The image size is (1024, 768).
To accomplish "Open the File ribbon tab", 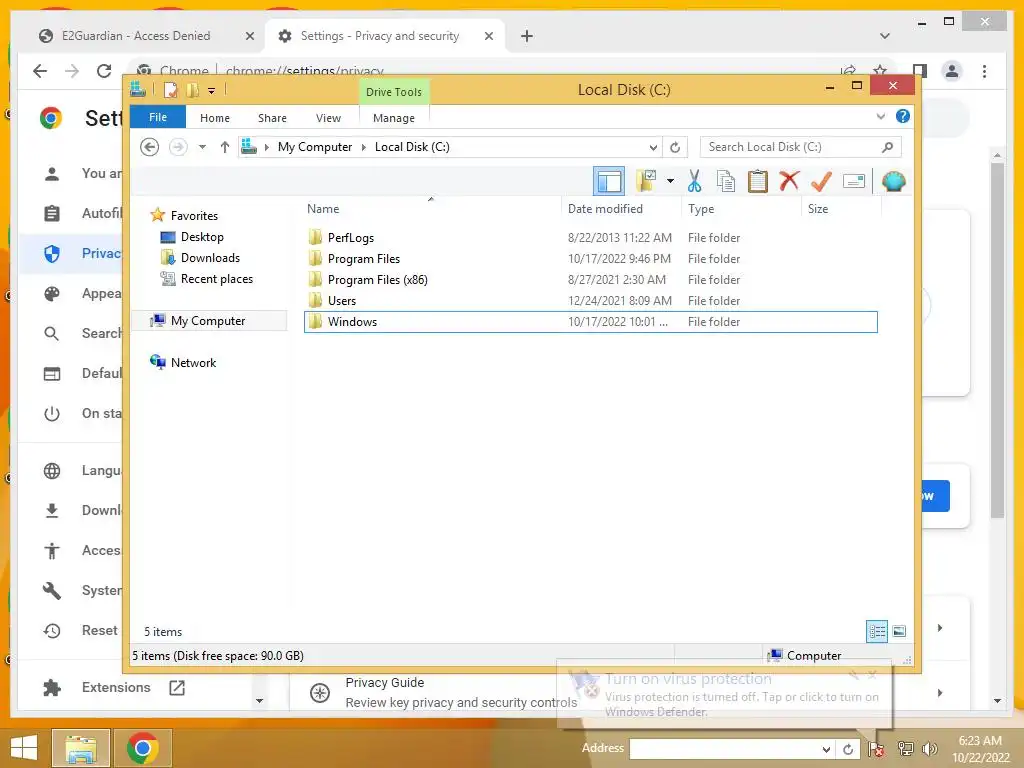I will pyautogui.click(x=158, y=117).
